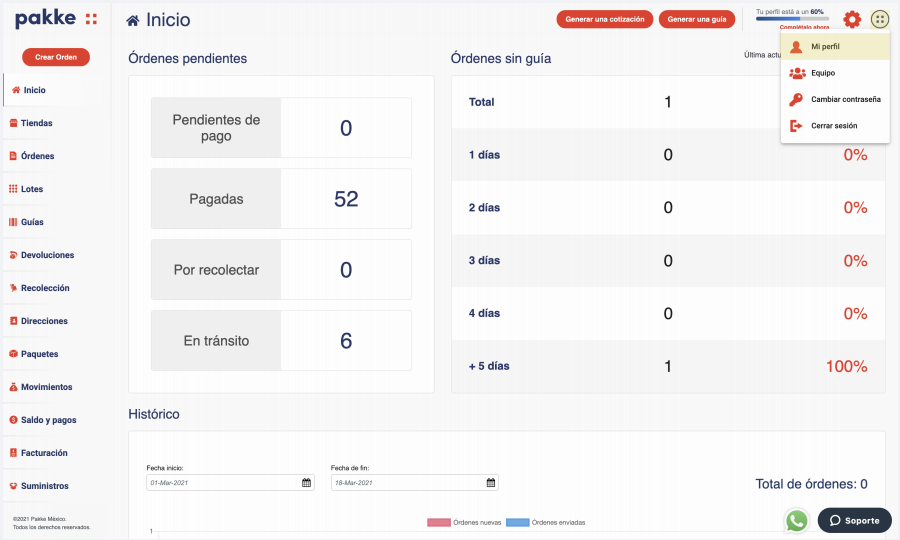
Task: Click the Cerrar sesión exit icon
Action: click(x=796, y=126)
